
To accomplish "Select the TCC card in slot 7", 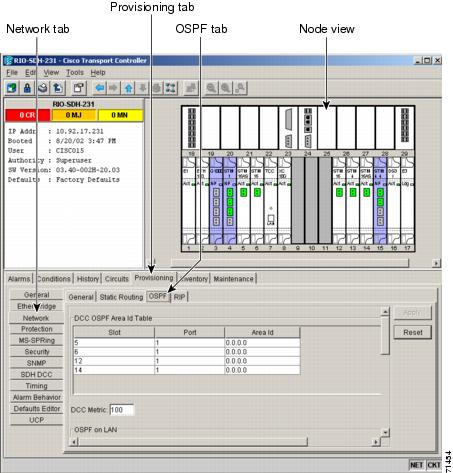I will [271, 200].
